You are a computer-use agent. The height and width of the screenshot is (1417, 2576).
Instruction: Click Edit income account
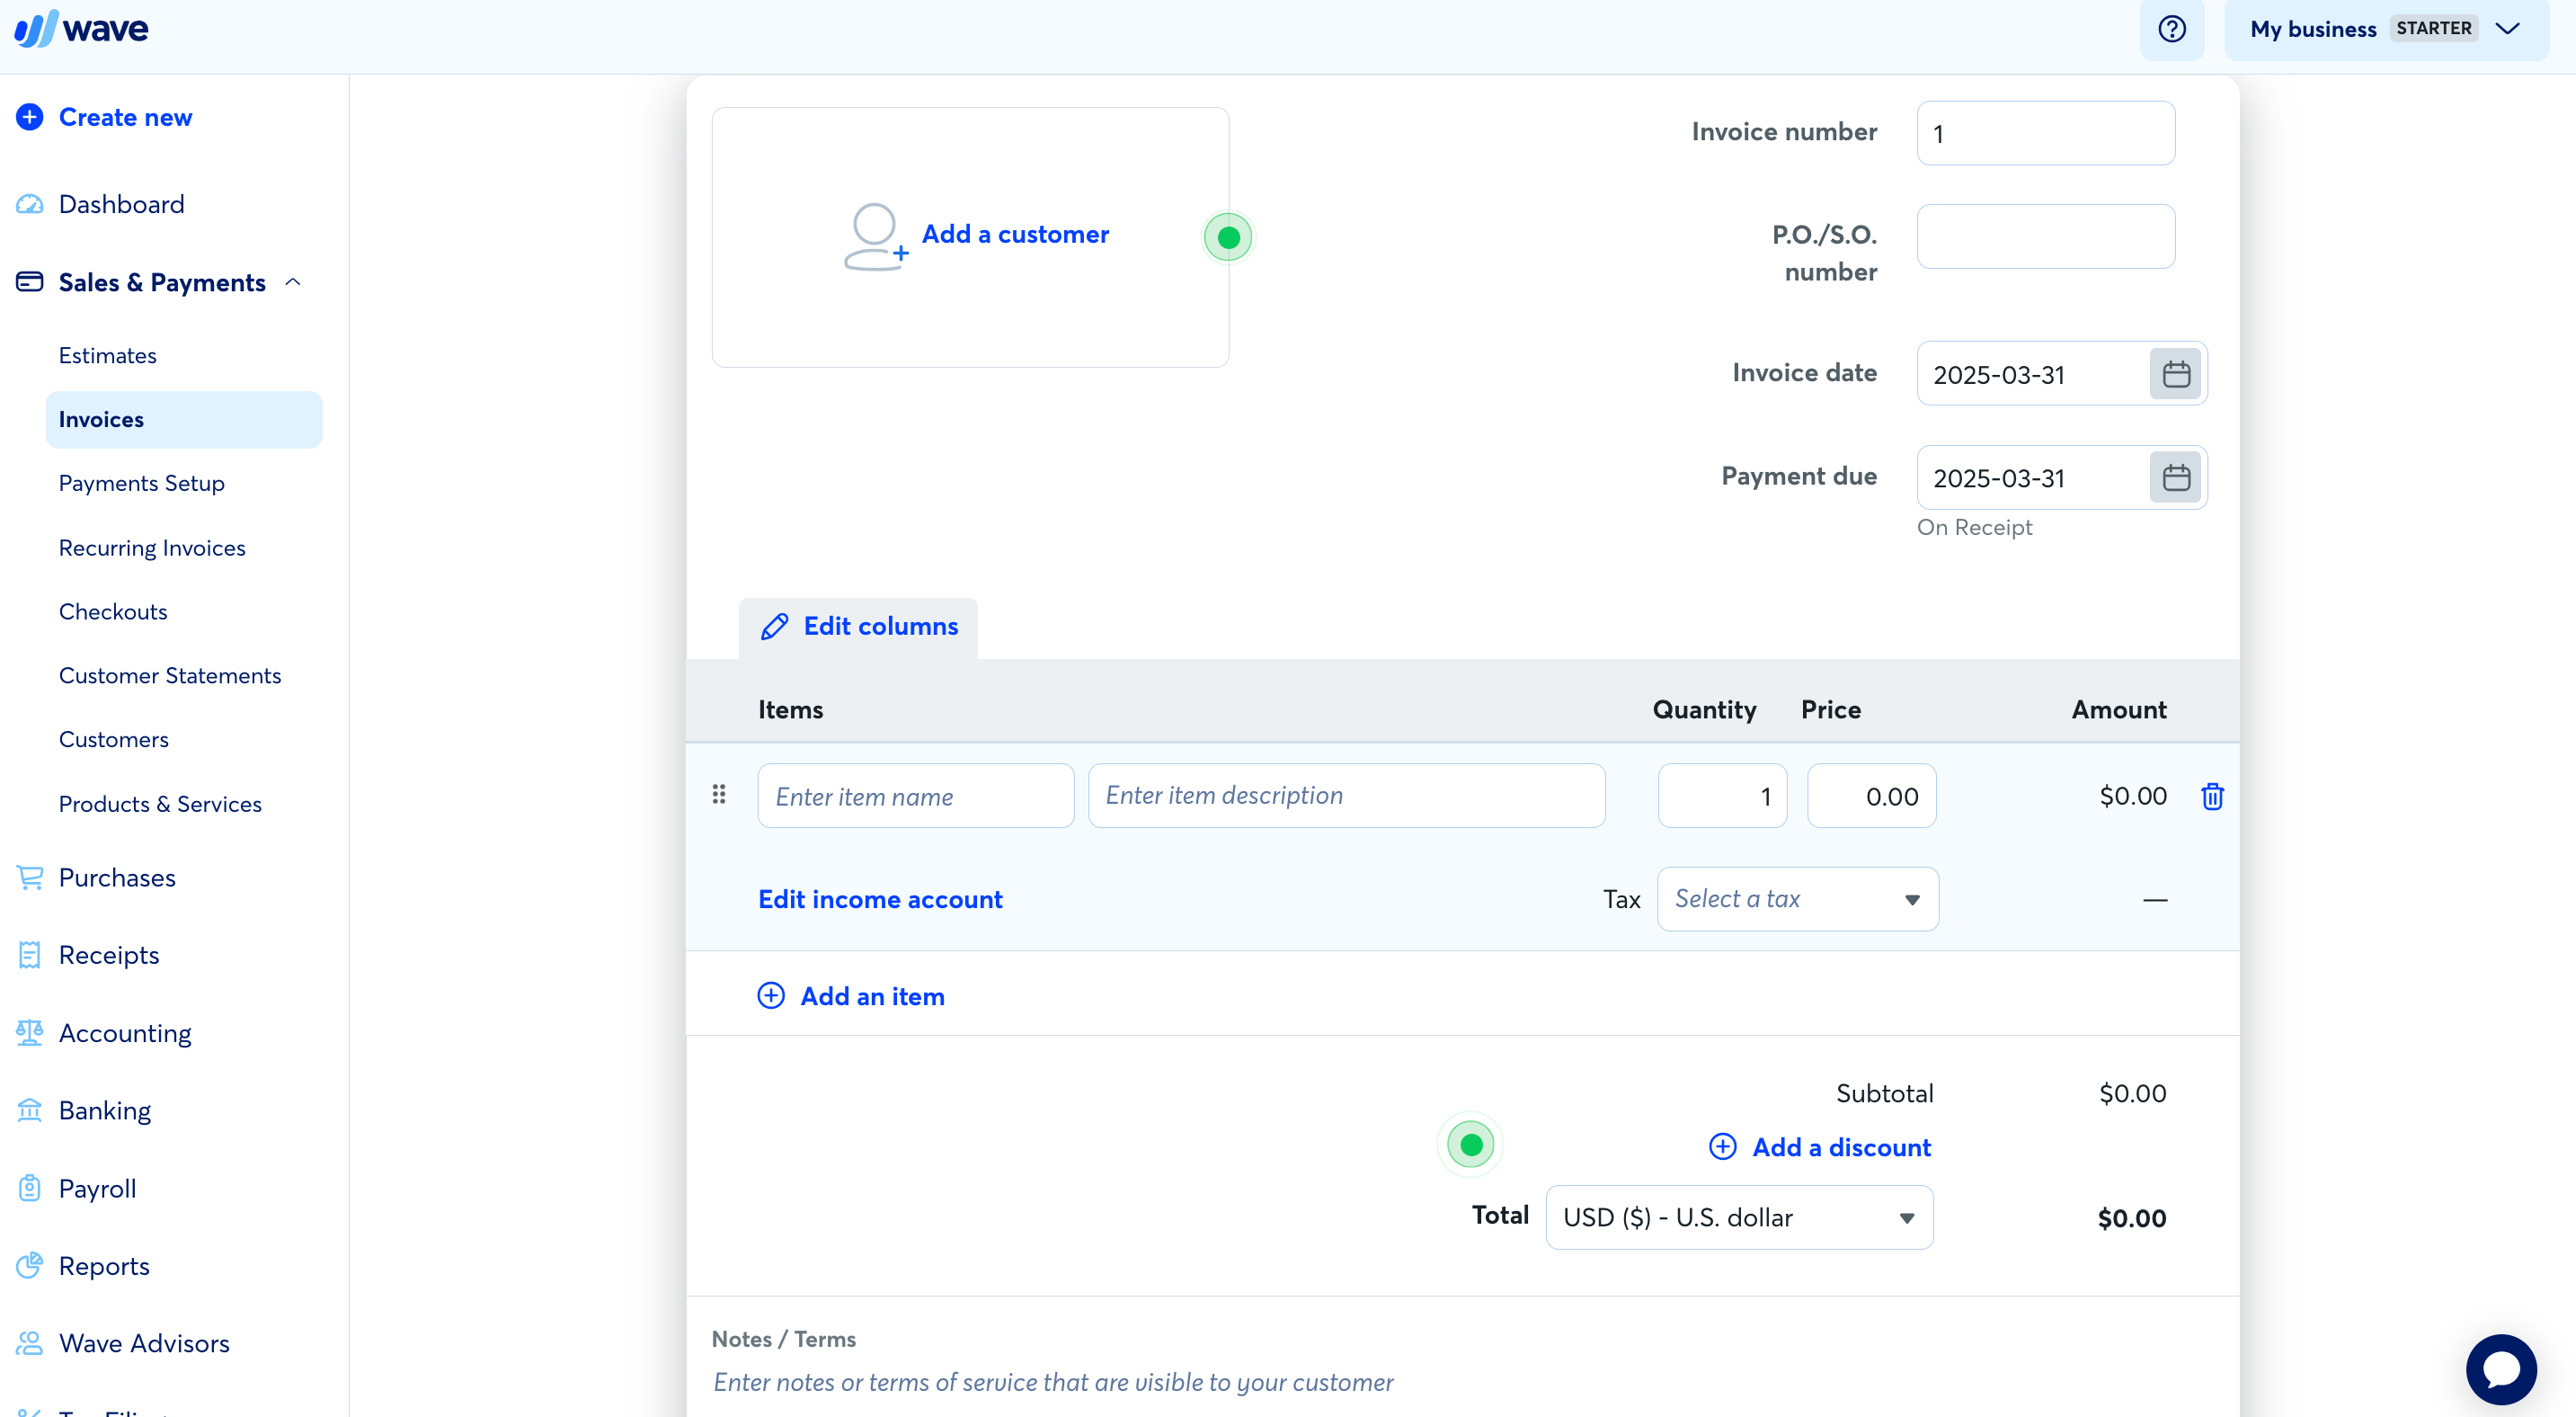click(880, 898)
